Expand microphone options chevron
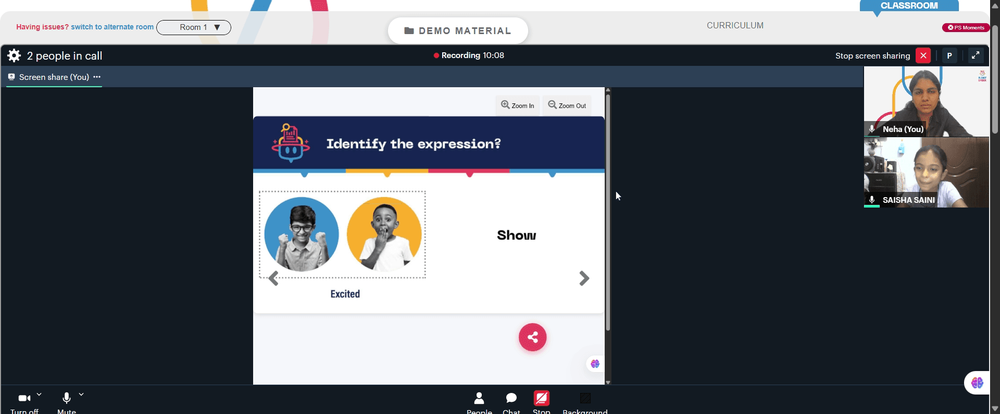 tap(81, 394)
